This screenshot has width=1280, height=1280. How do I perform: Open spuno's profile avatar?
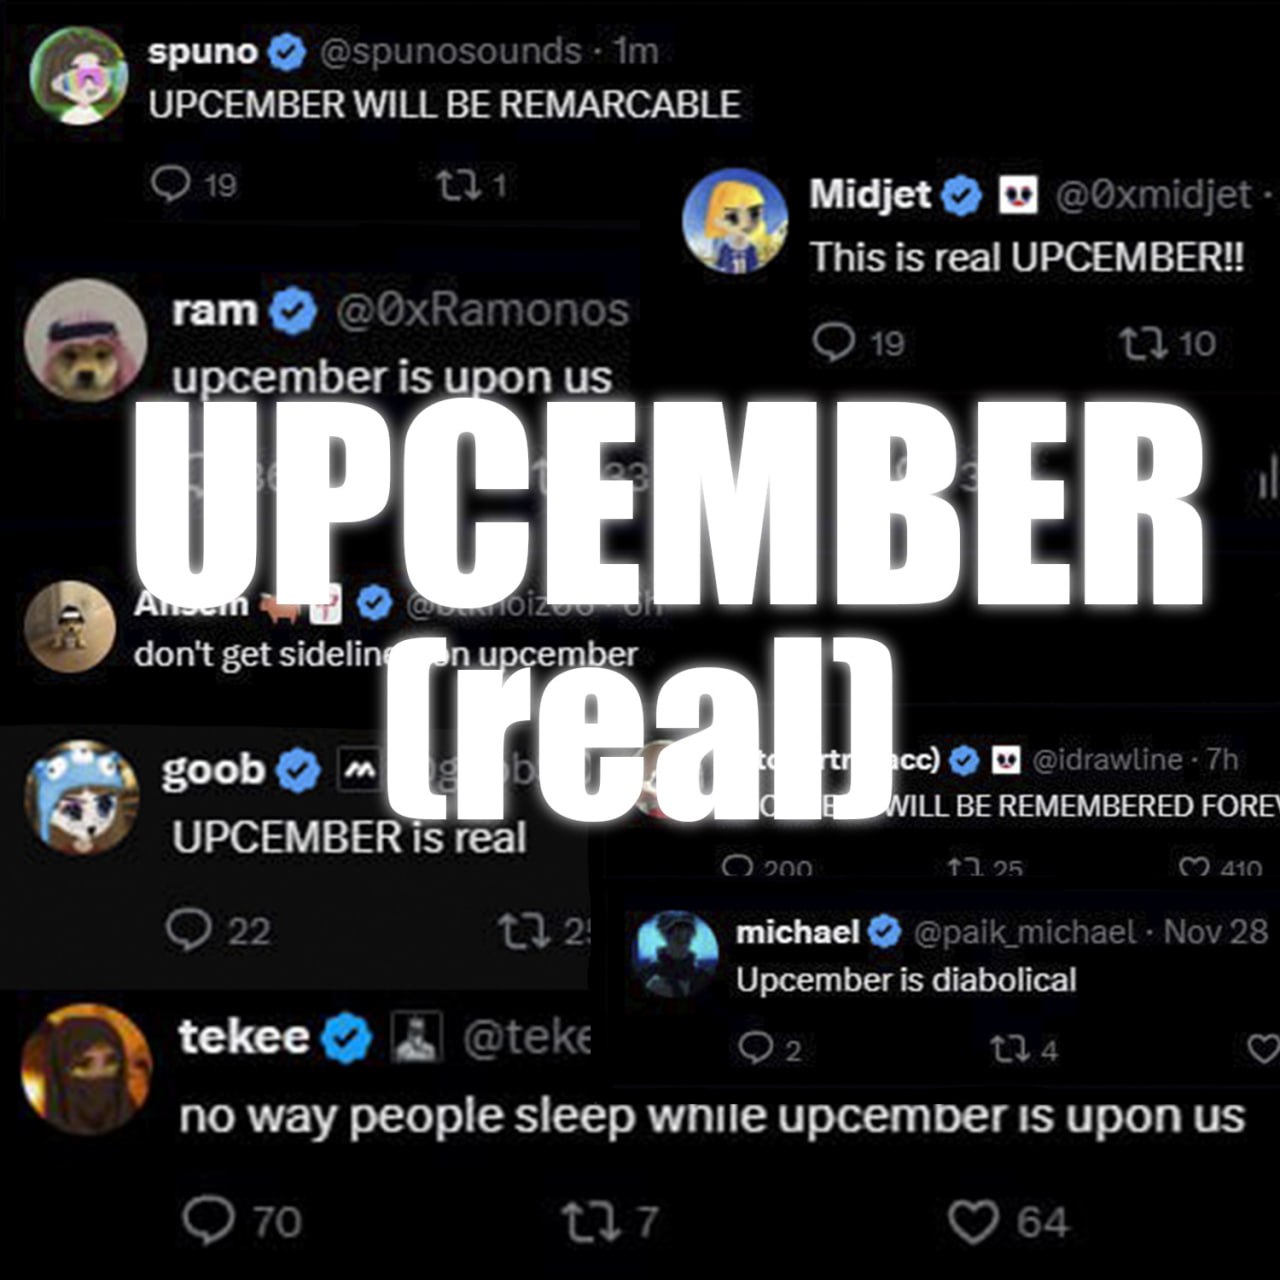(x=79, y=75)
